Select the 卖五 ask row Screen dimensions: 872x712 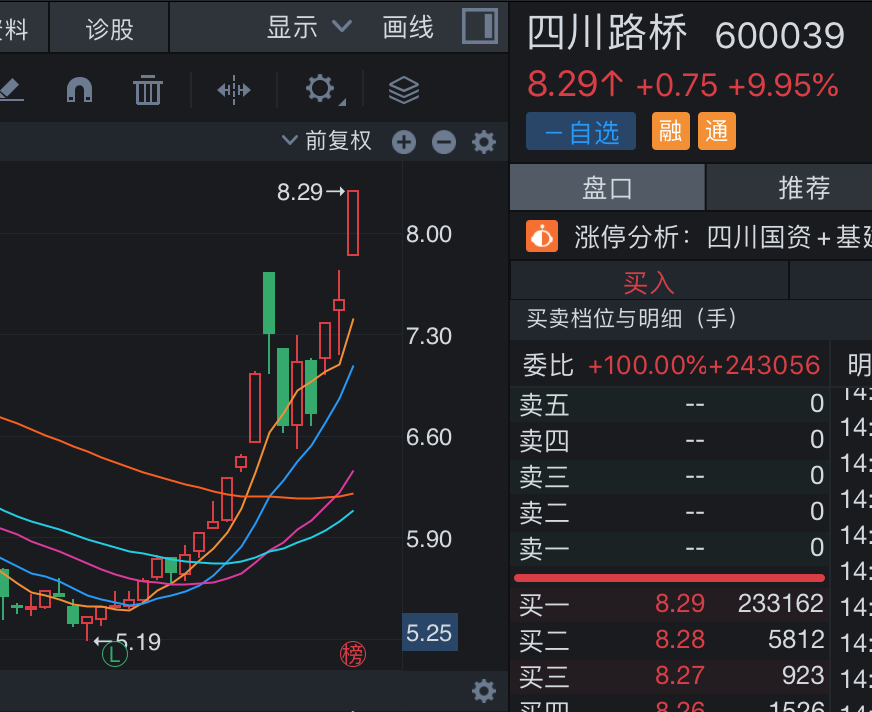click(x=670, y=404)
